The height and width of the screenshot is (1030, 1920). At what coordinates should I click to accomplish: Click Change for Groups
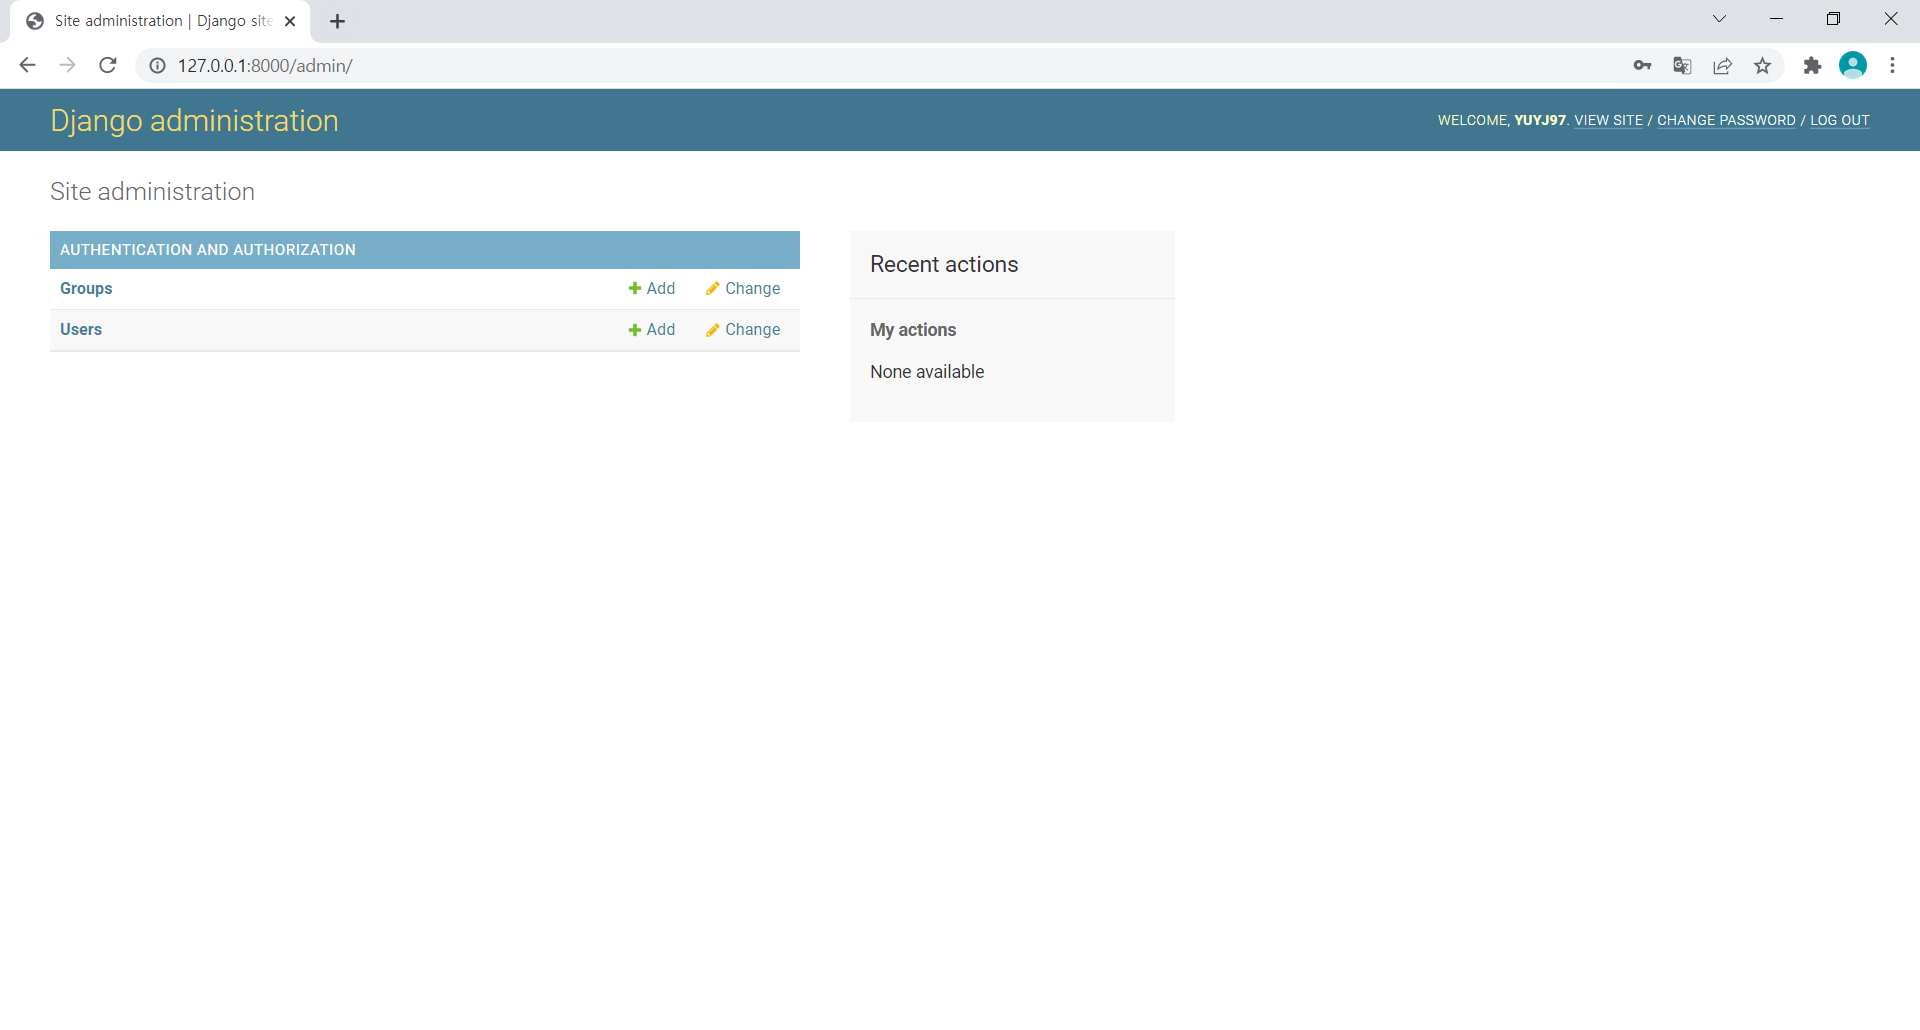743,288
